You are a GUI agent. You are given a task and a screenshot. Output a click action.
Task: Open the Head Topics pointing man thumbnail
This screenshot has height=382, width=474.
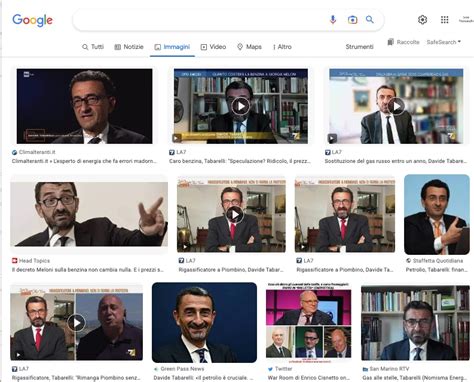pyautogui.click(x=89, y=214)
